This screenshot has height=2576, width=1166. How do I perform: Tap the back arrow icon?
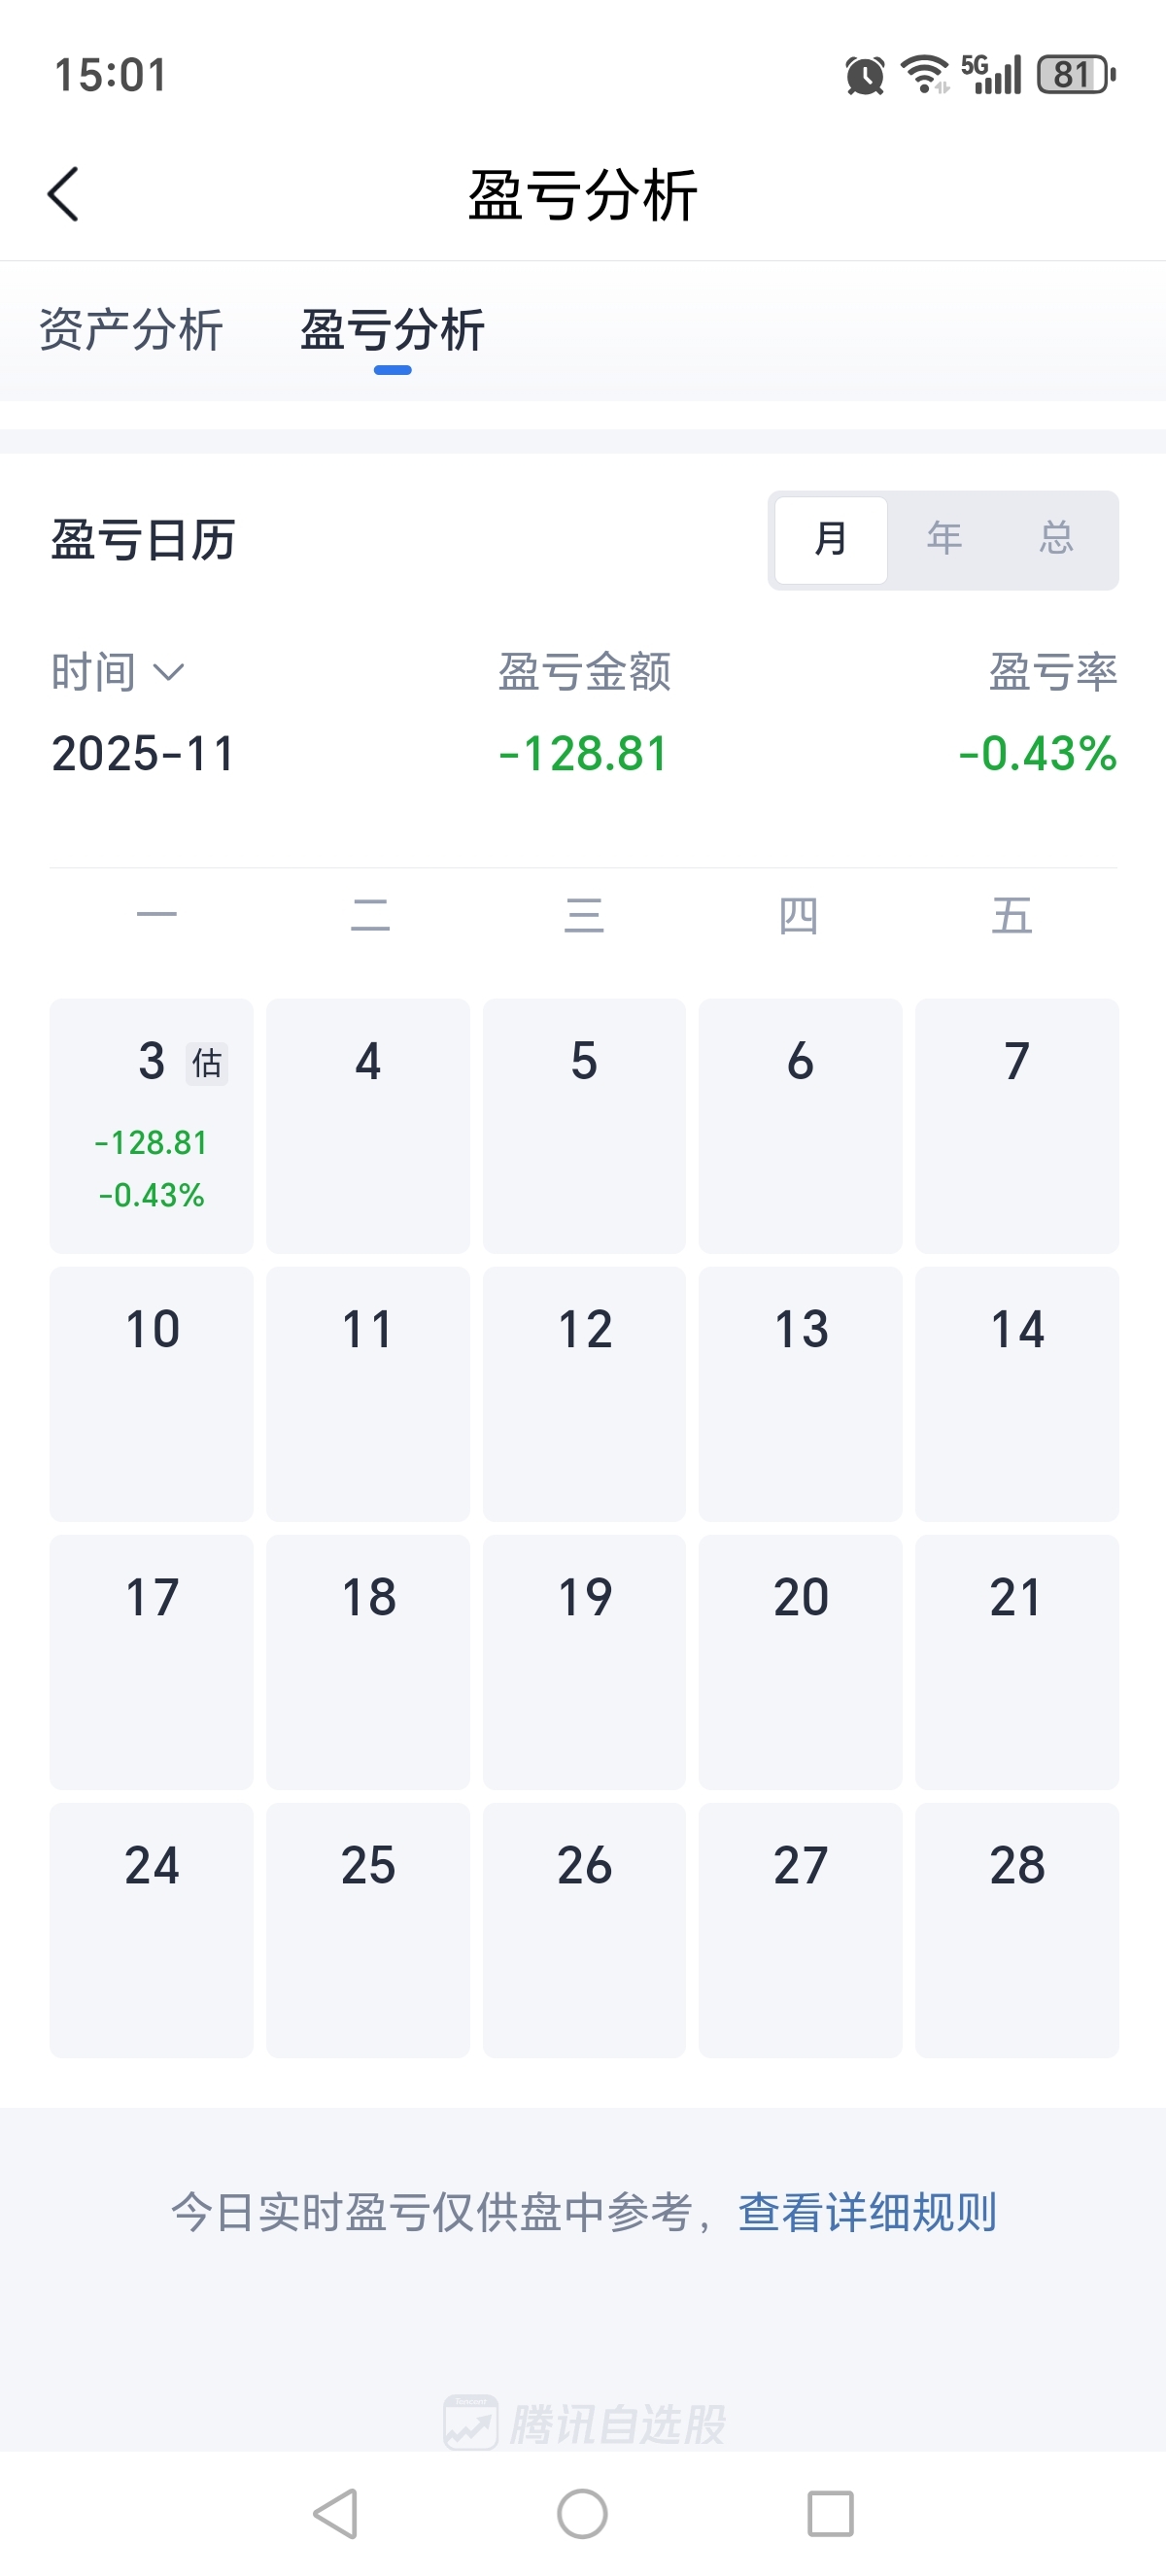63,194
